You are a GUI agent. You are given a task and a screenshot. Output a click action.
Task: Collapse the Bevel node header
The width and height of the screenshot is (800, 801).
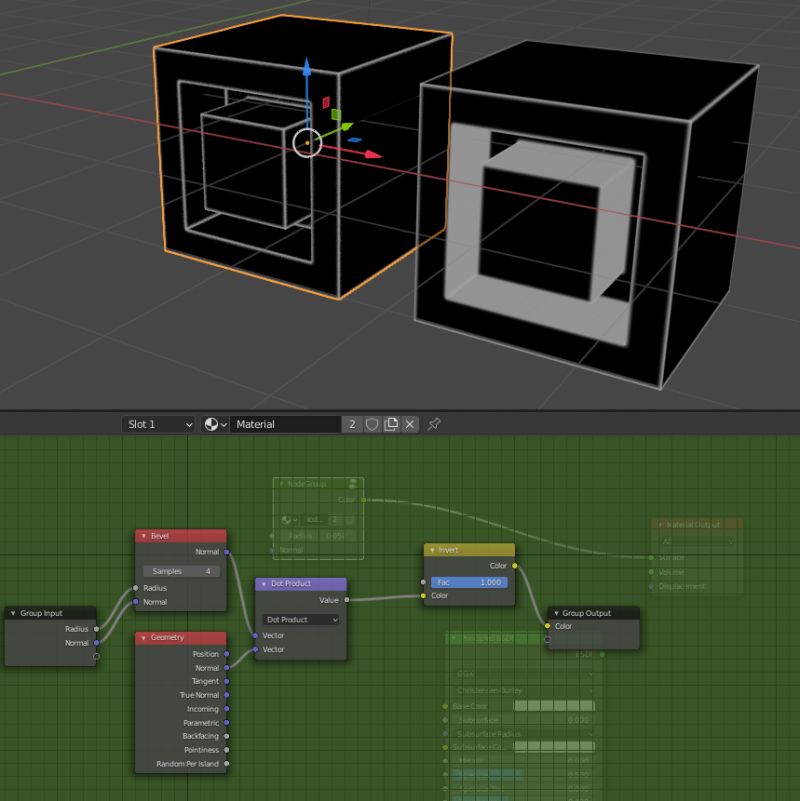(x=143, y=535)
